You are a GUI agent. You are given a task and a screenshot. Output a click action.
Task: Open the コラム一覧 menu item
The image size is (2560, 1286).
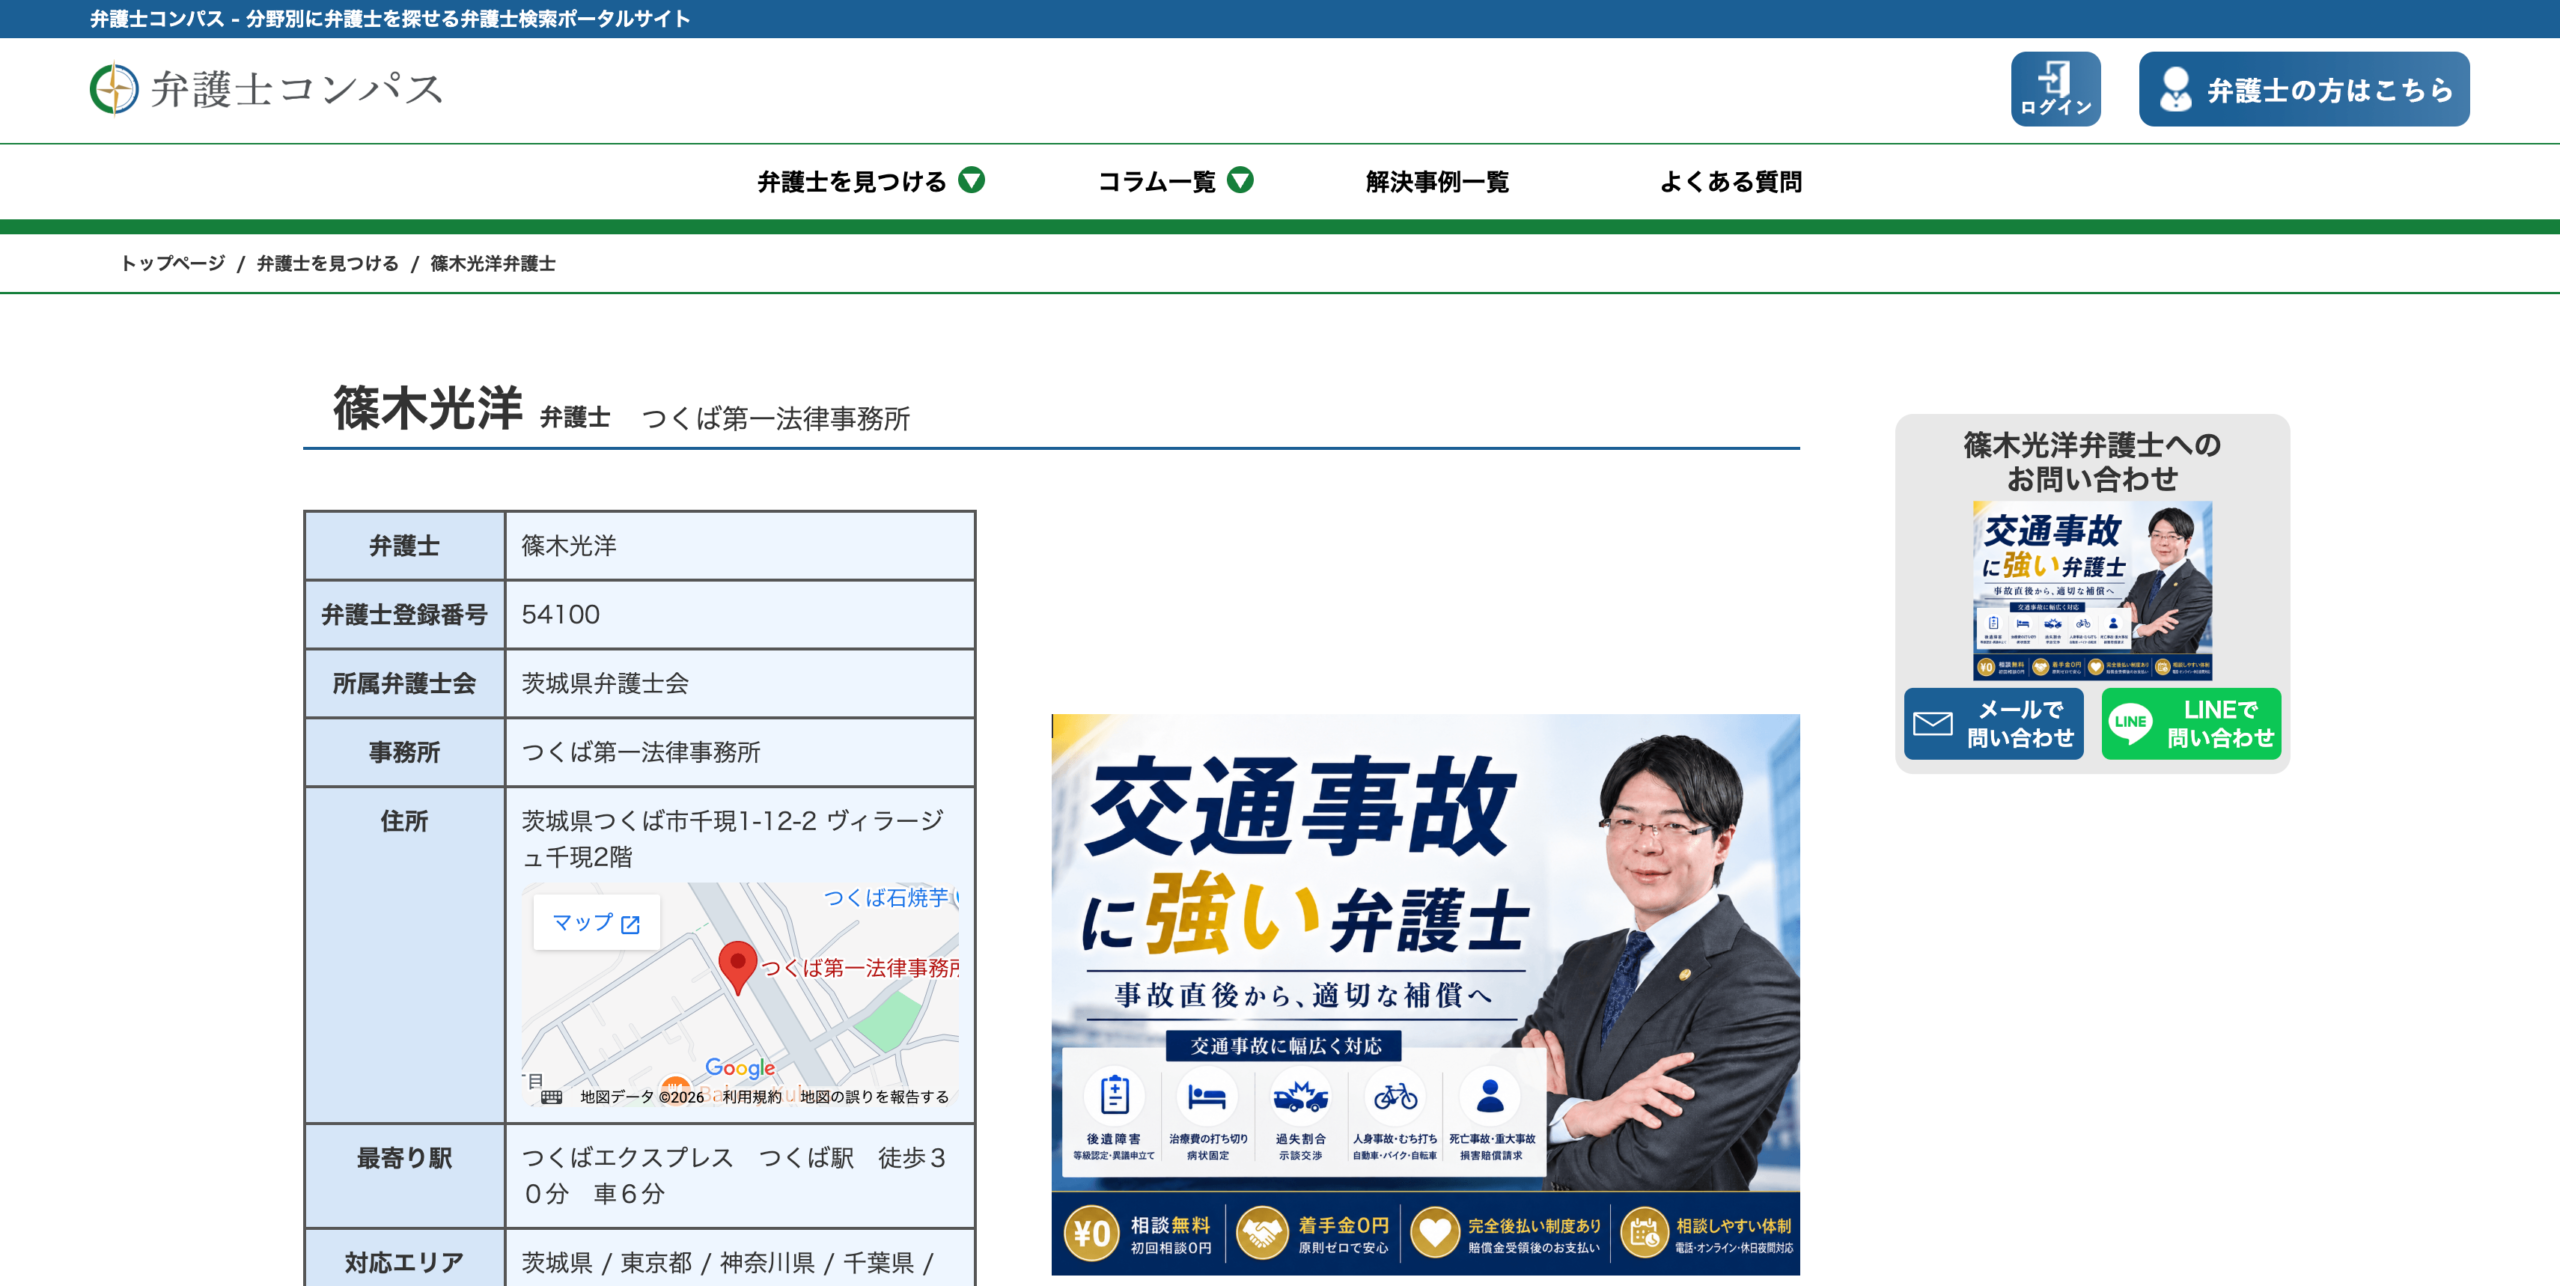[1157, 182]
